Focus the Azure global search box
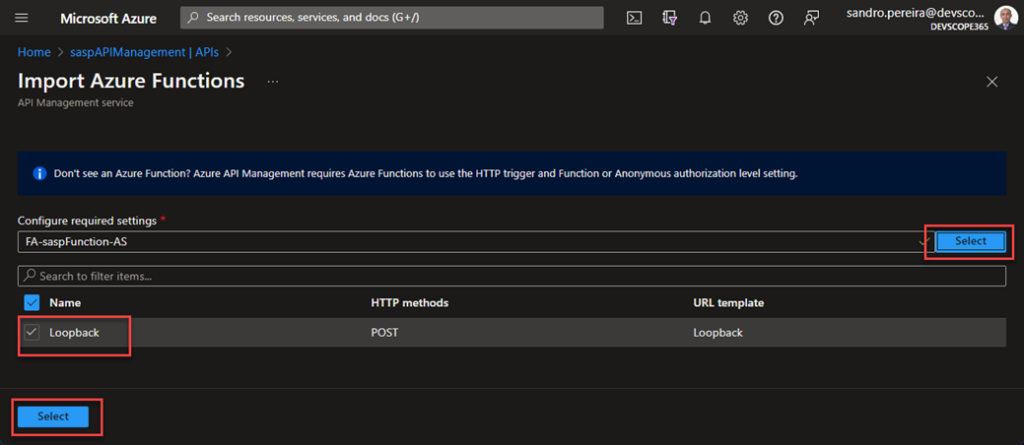 392,18
